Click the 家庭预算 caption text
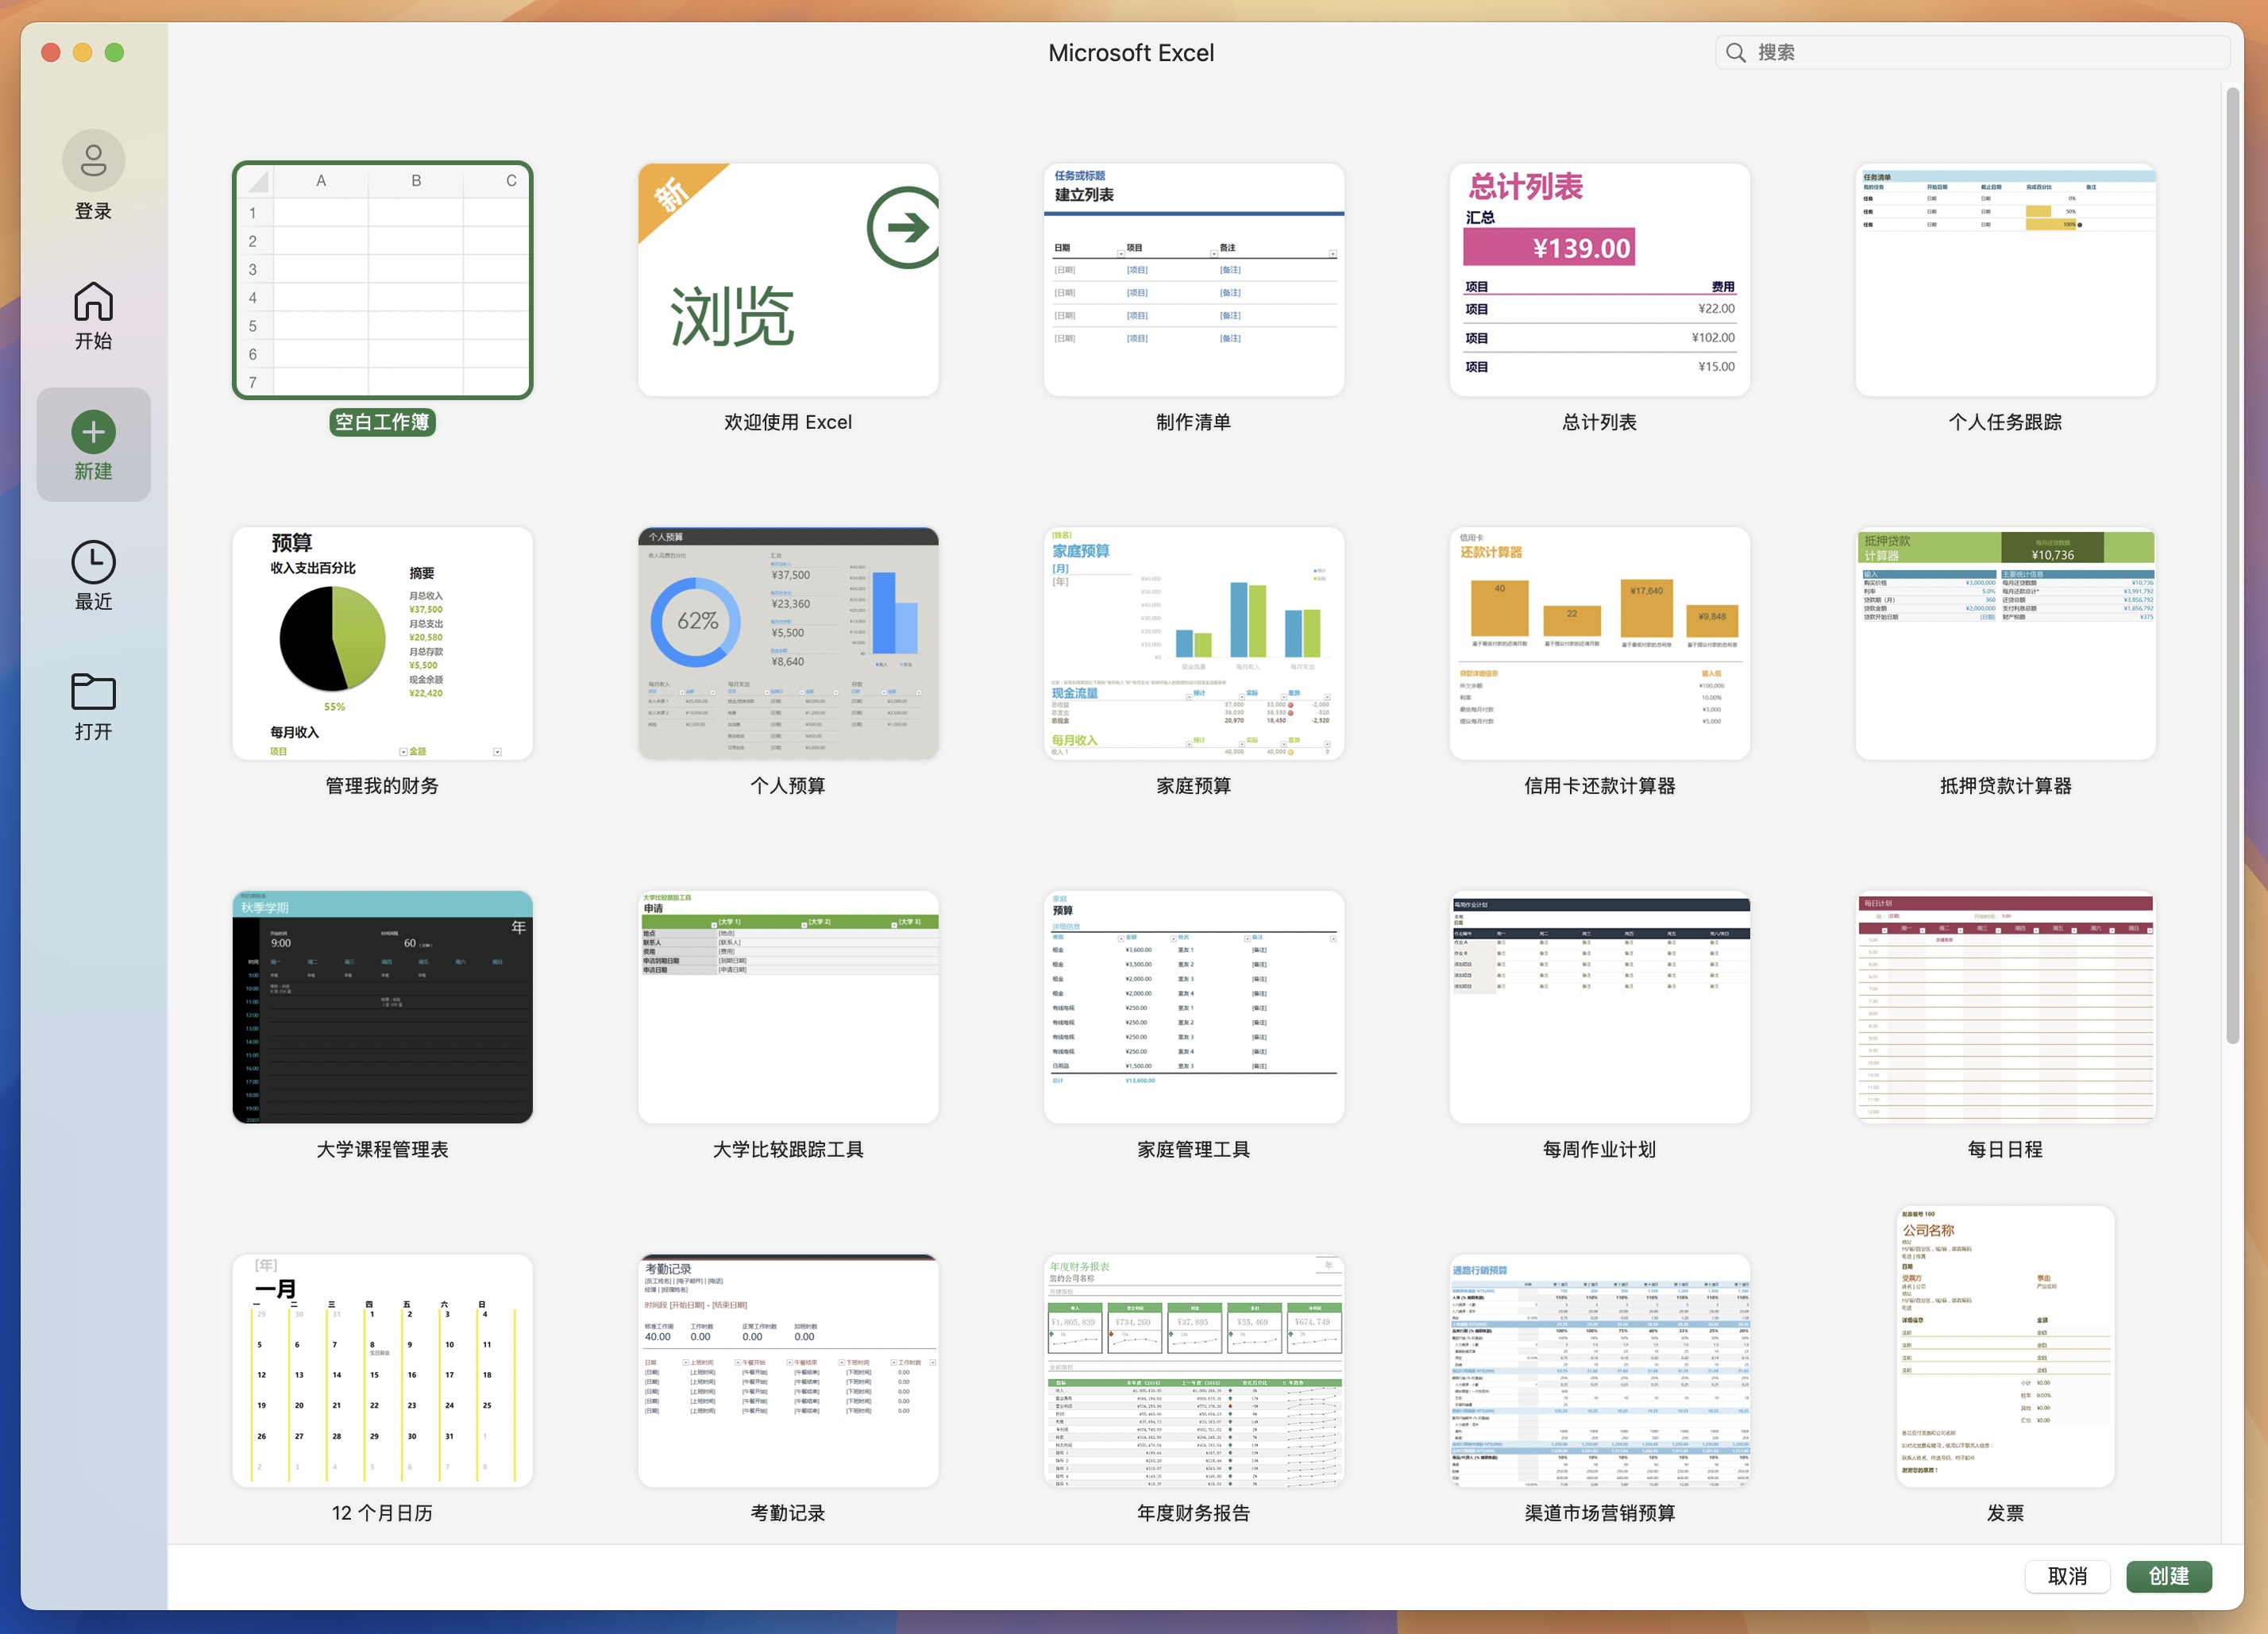This screenshot has width=2268, height=1634. pos(1193,786)
